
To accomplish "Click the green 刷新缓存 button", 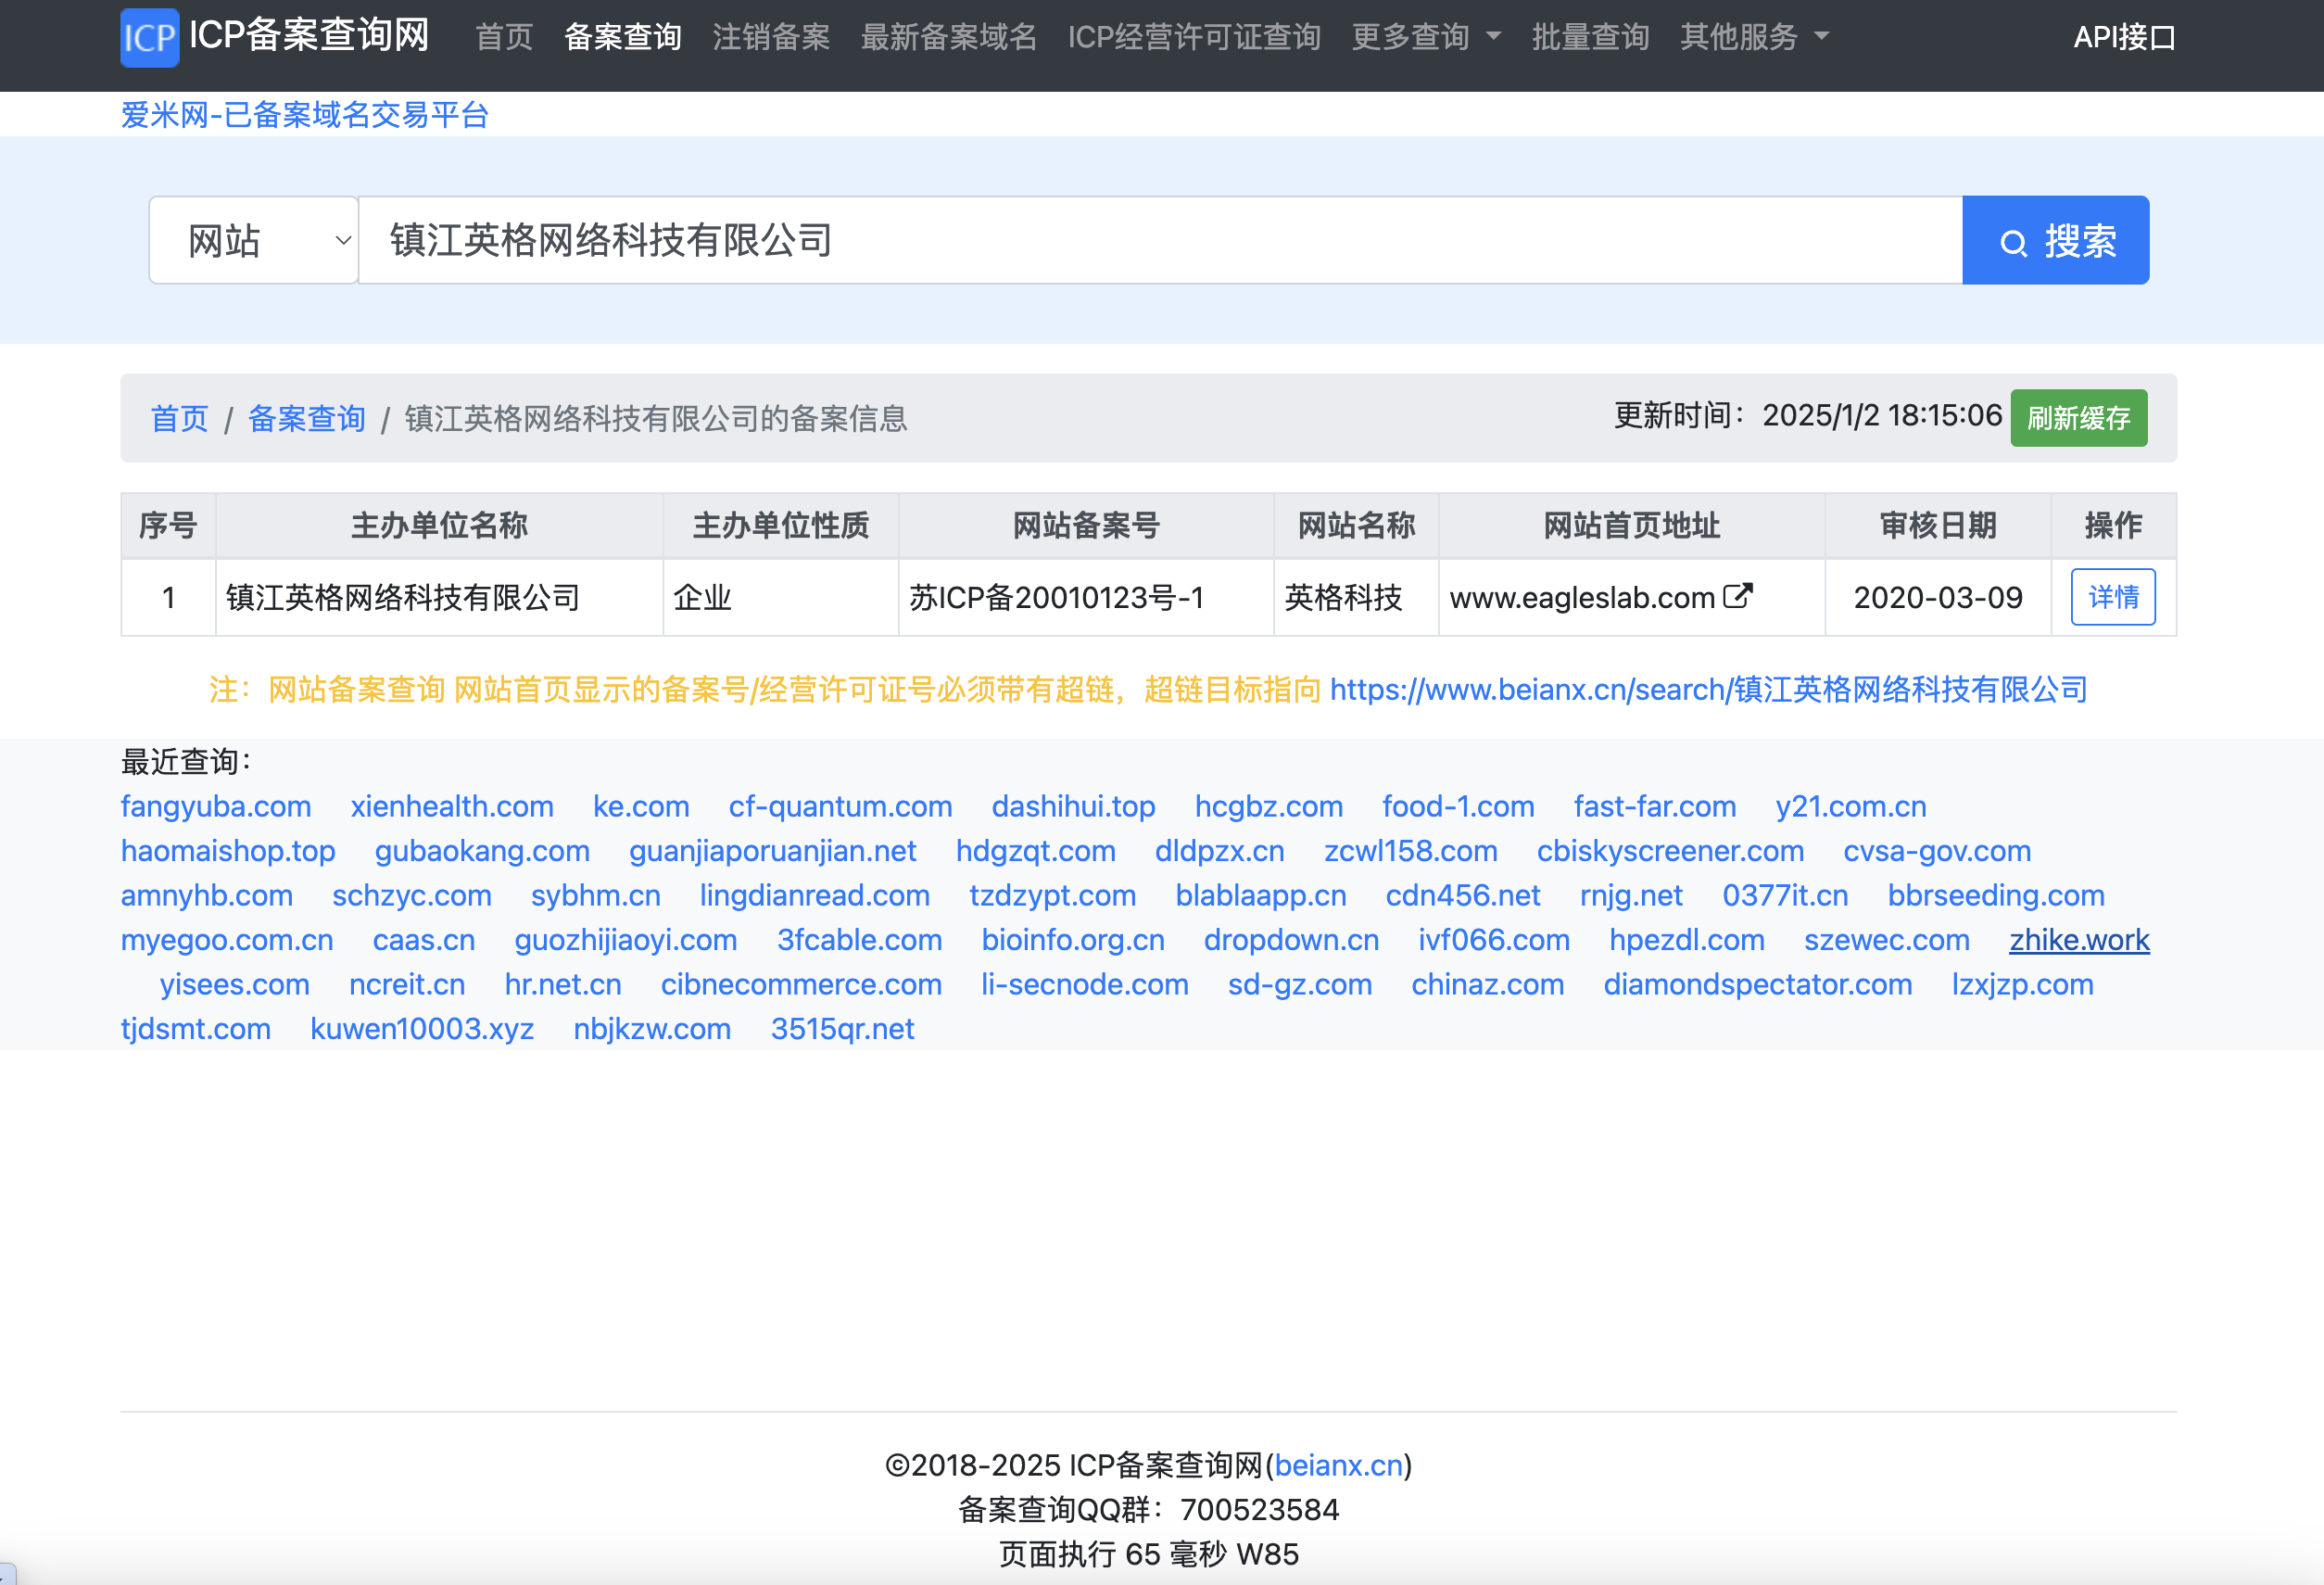I will pos(2078,418).
